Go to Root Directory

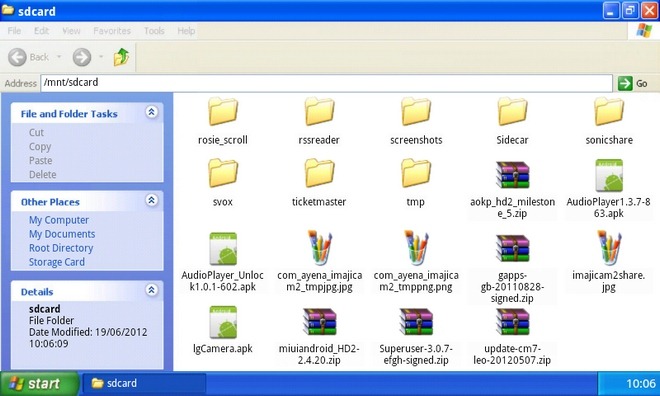click(x=61, y=248)
